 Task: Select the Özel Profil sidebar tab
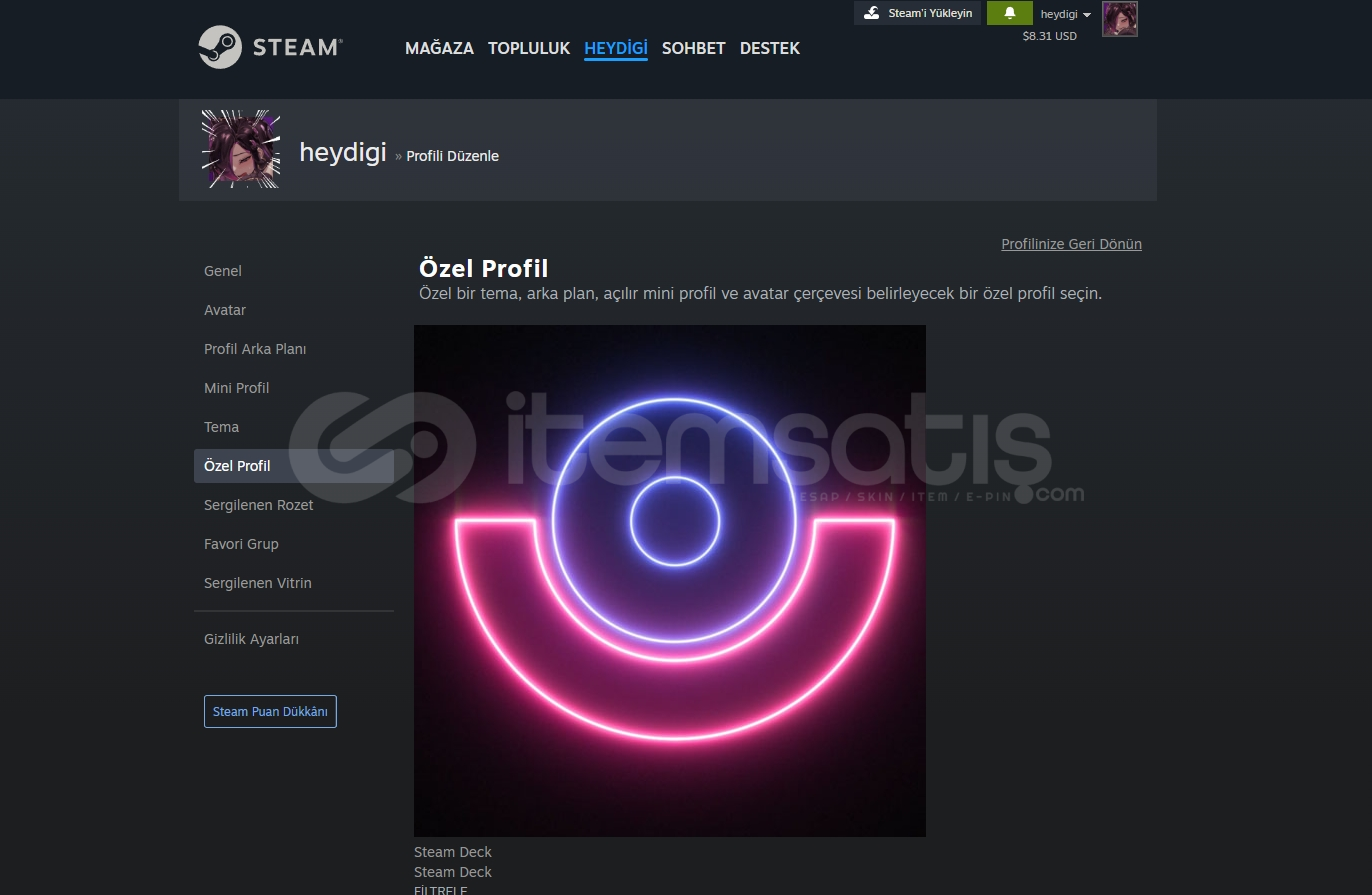pos(294,466)
